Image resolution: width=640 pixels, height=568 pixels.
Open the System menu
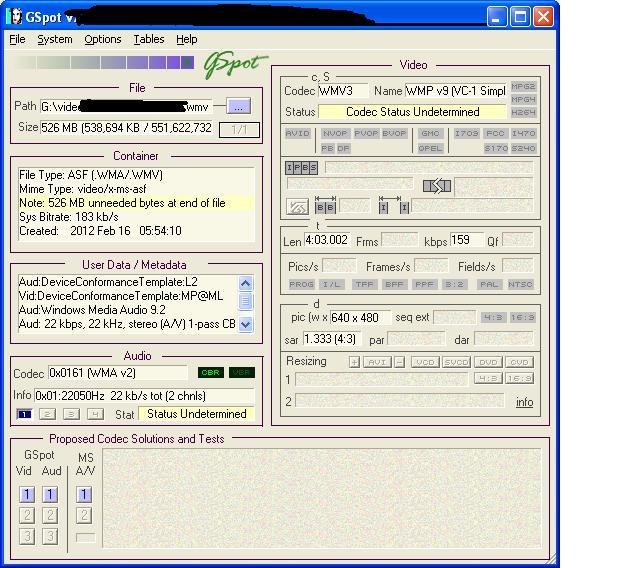pos(55,39)
